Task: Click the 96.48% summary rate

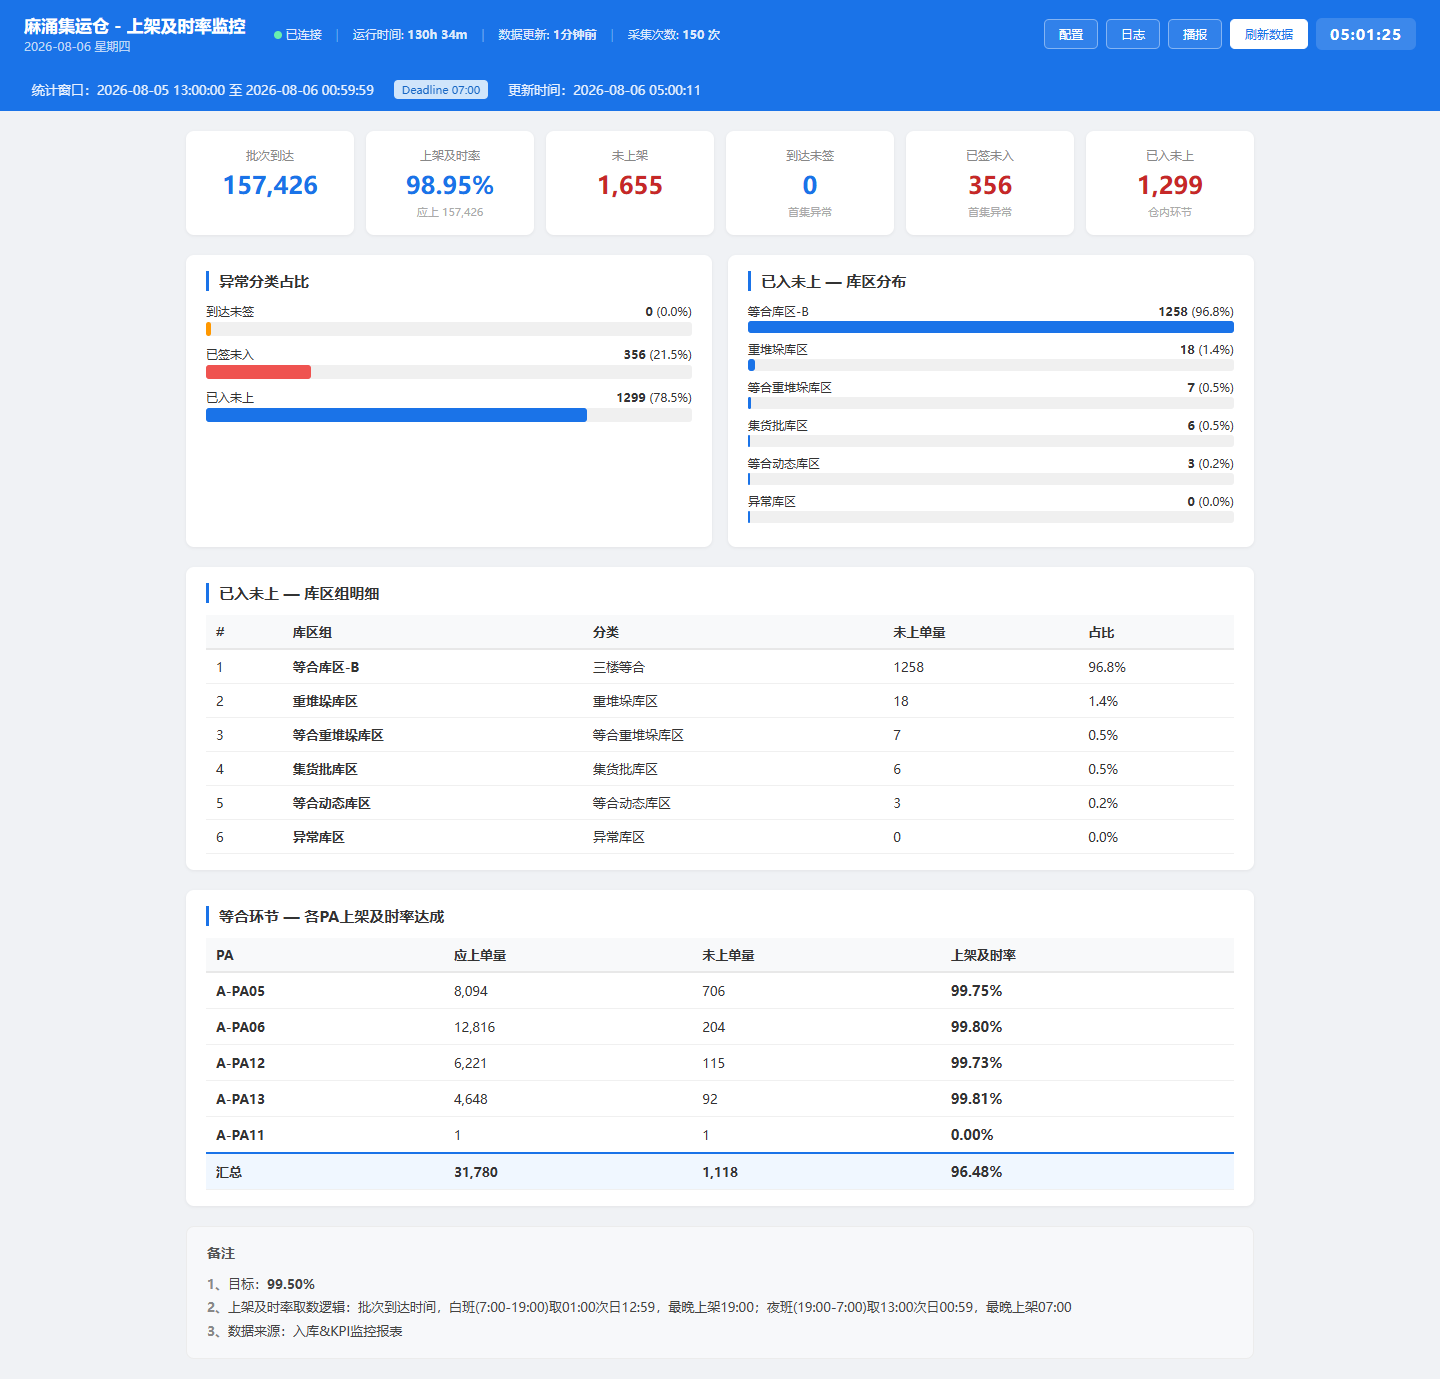Action: coord(976,1172)
